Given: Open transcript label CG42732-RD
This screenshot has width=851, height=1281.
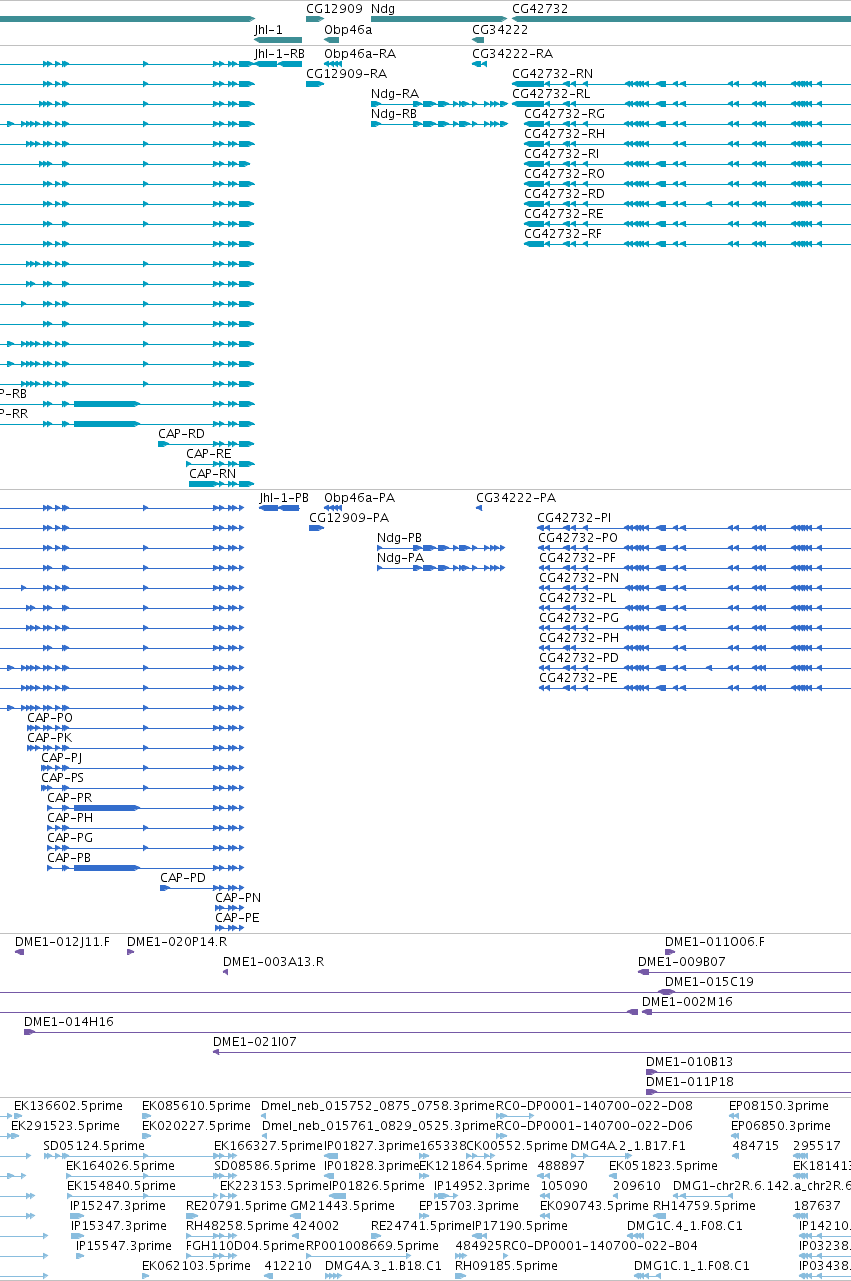Looking at the screenshot, I should pyautogui.click(x=565, y=193).
